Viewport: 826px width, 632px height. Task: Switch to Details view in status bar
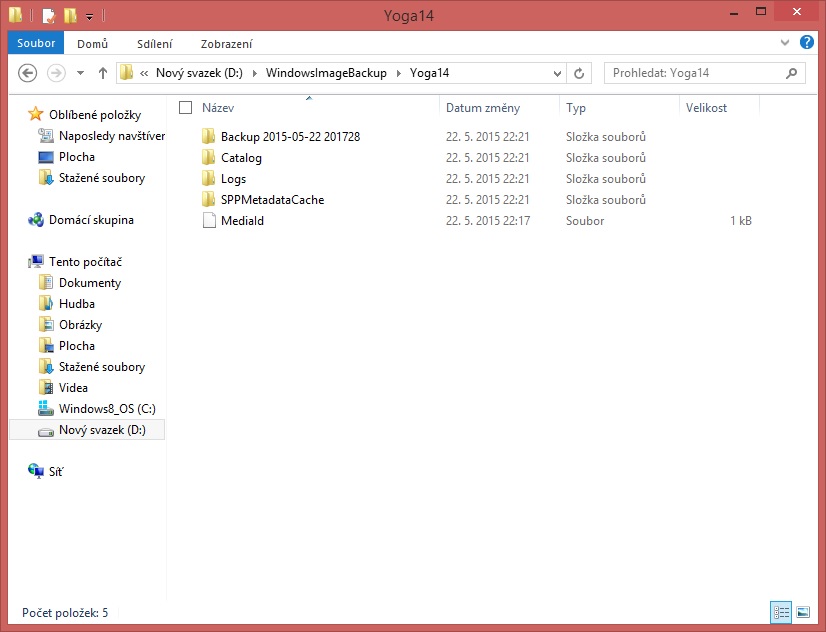(x=781, y=611)
